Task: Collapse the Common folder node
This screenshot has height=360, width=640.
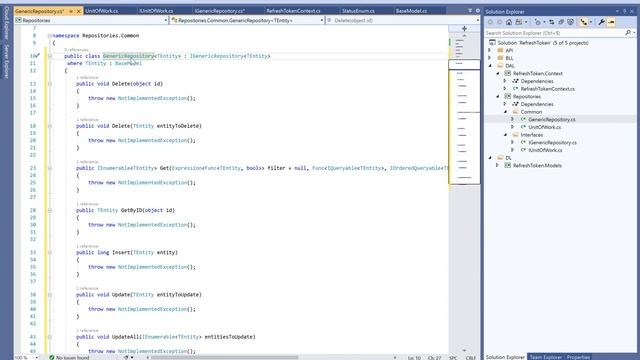Action: tap(505, 111)
